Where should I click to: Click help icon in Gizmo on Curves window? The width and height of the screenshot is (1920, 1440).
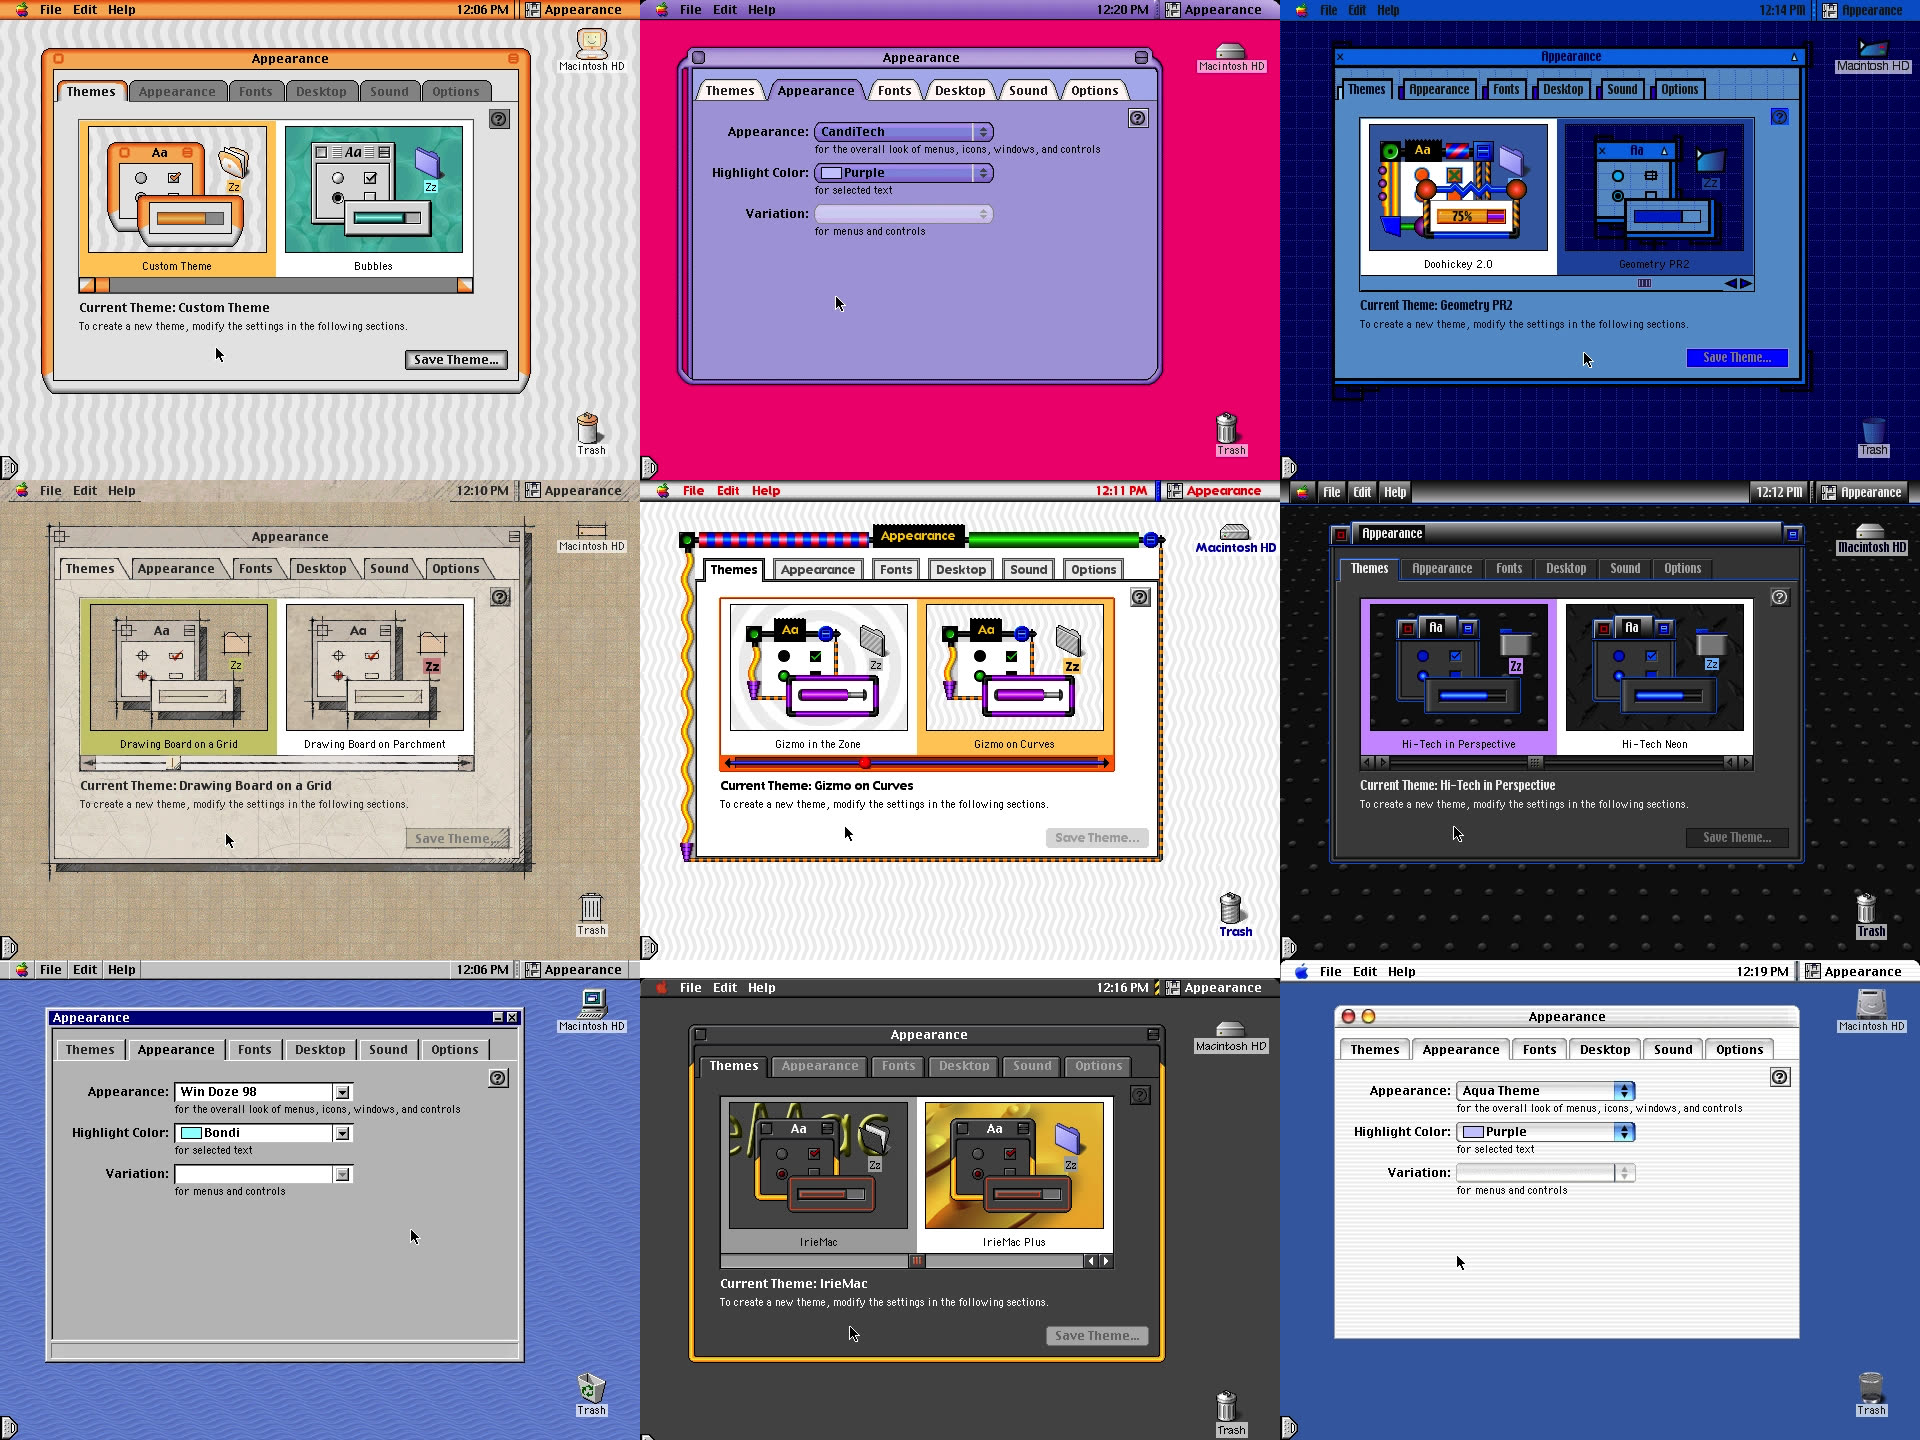point(1140,597)
